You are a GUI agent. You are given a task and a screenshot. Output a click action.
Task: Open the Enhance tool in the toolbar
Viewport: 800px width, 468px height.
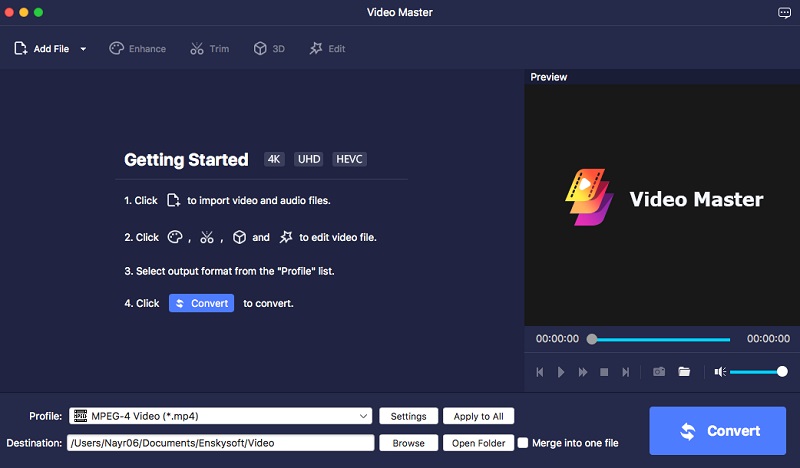[137, 48]
